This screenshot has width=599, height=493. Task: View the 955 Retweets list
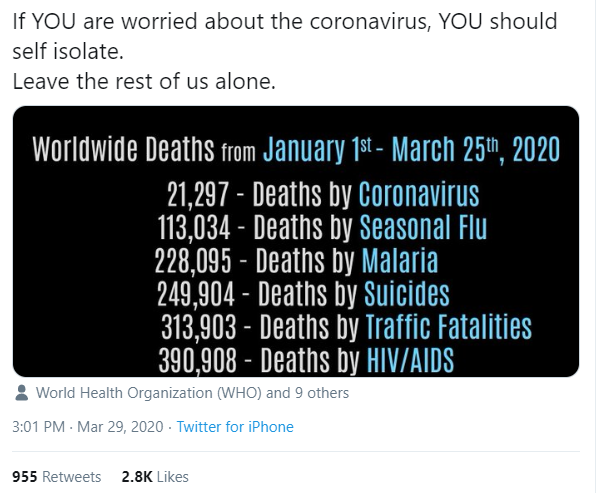coord(57,477)
